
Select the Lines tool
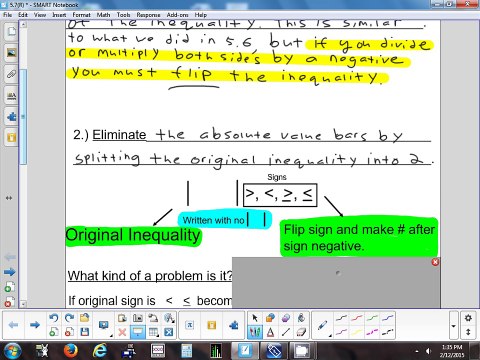click(286, 332)
